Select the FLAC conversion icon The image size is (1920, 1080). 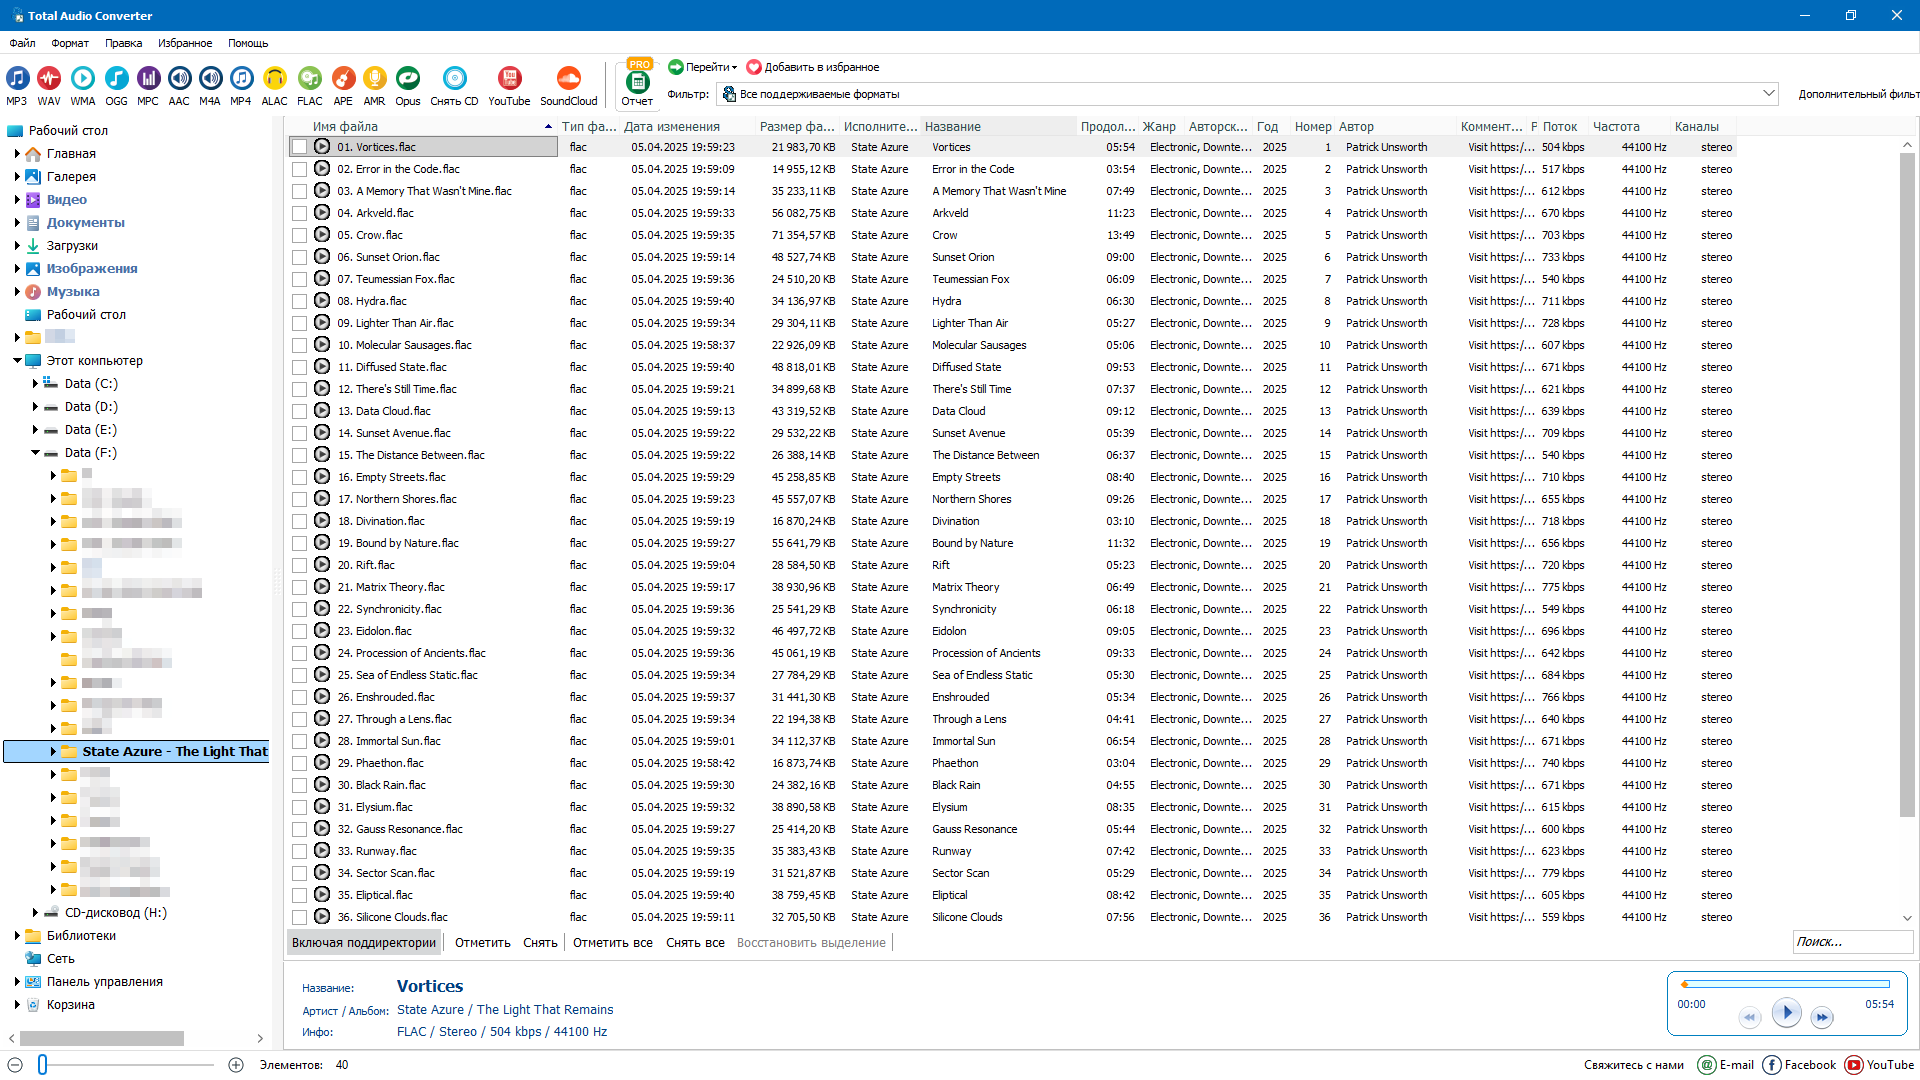[x=310, y=79]
